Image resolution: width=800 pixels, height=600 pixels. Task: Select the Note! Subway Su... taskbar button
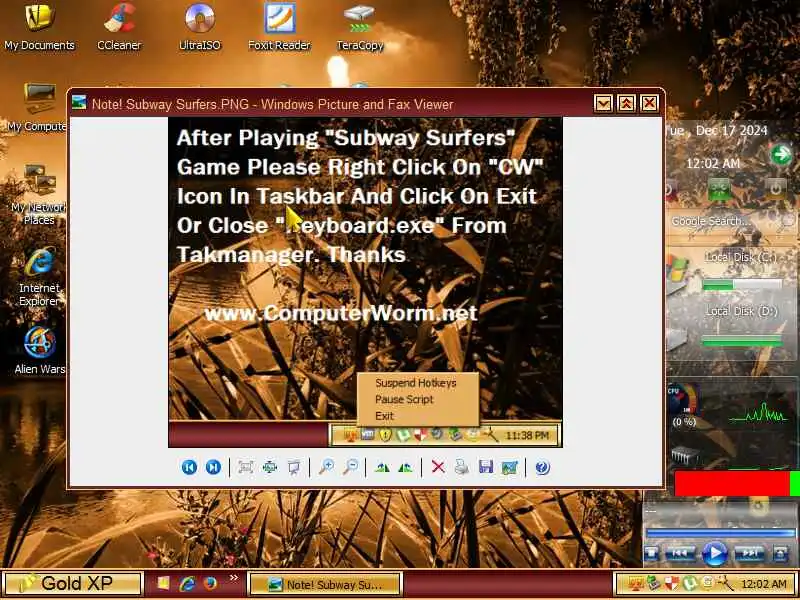click(x=326, y=584)
